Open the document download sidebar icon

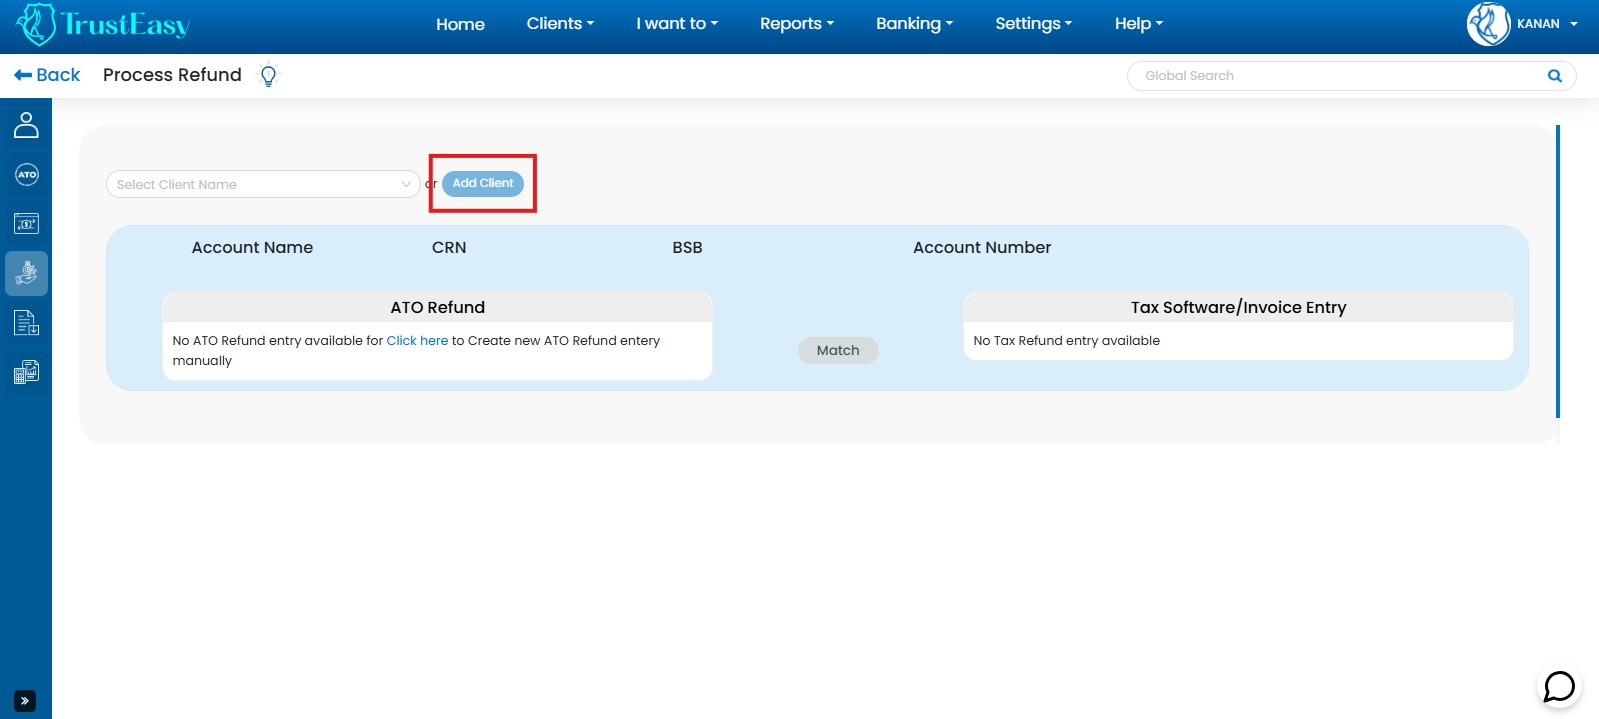tap(26, 323)
